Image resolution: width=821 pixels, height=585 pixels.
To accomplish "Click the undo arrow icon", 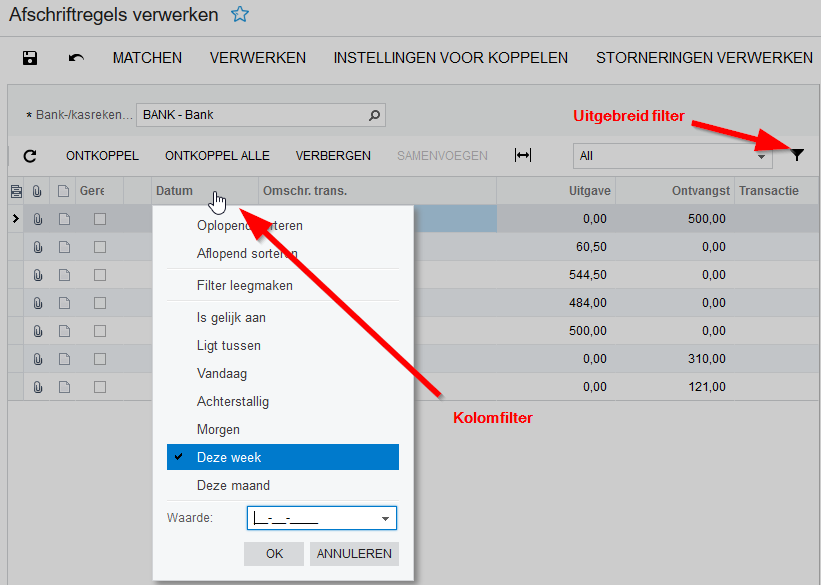I will (x=76, y=58).
